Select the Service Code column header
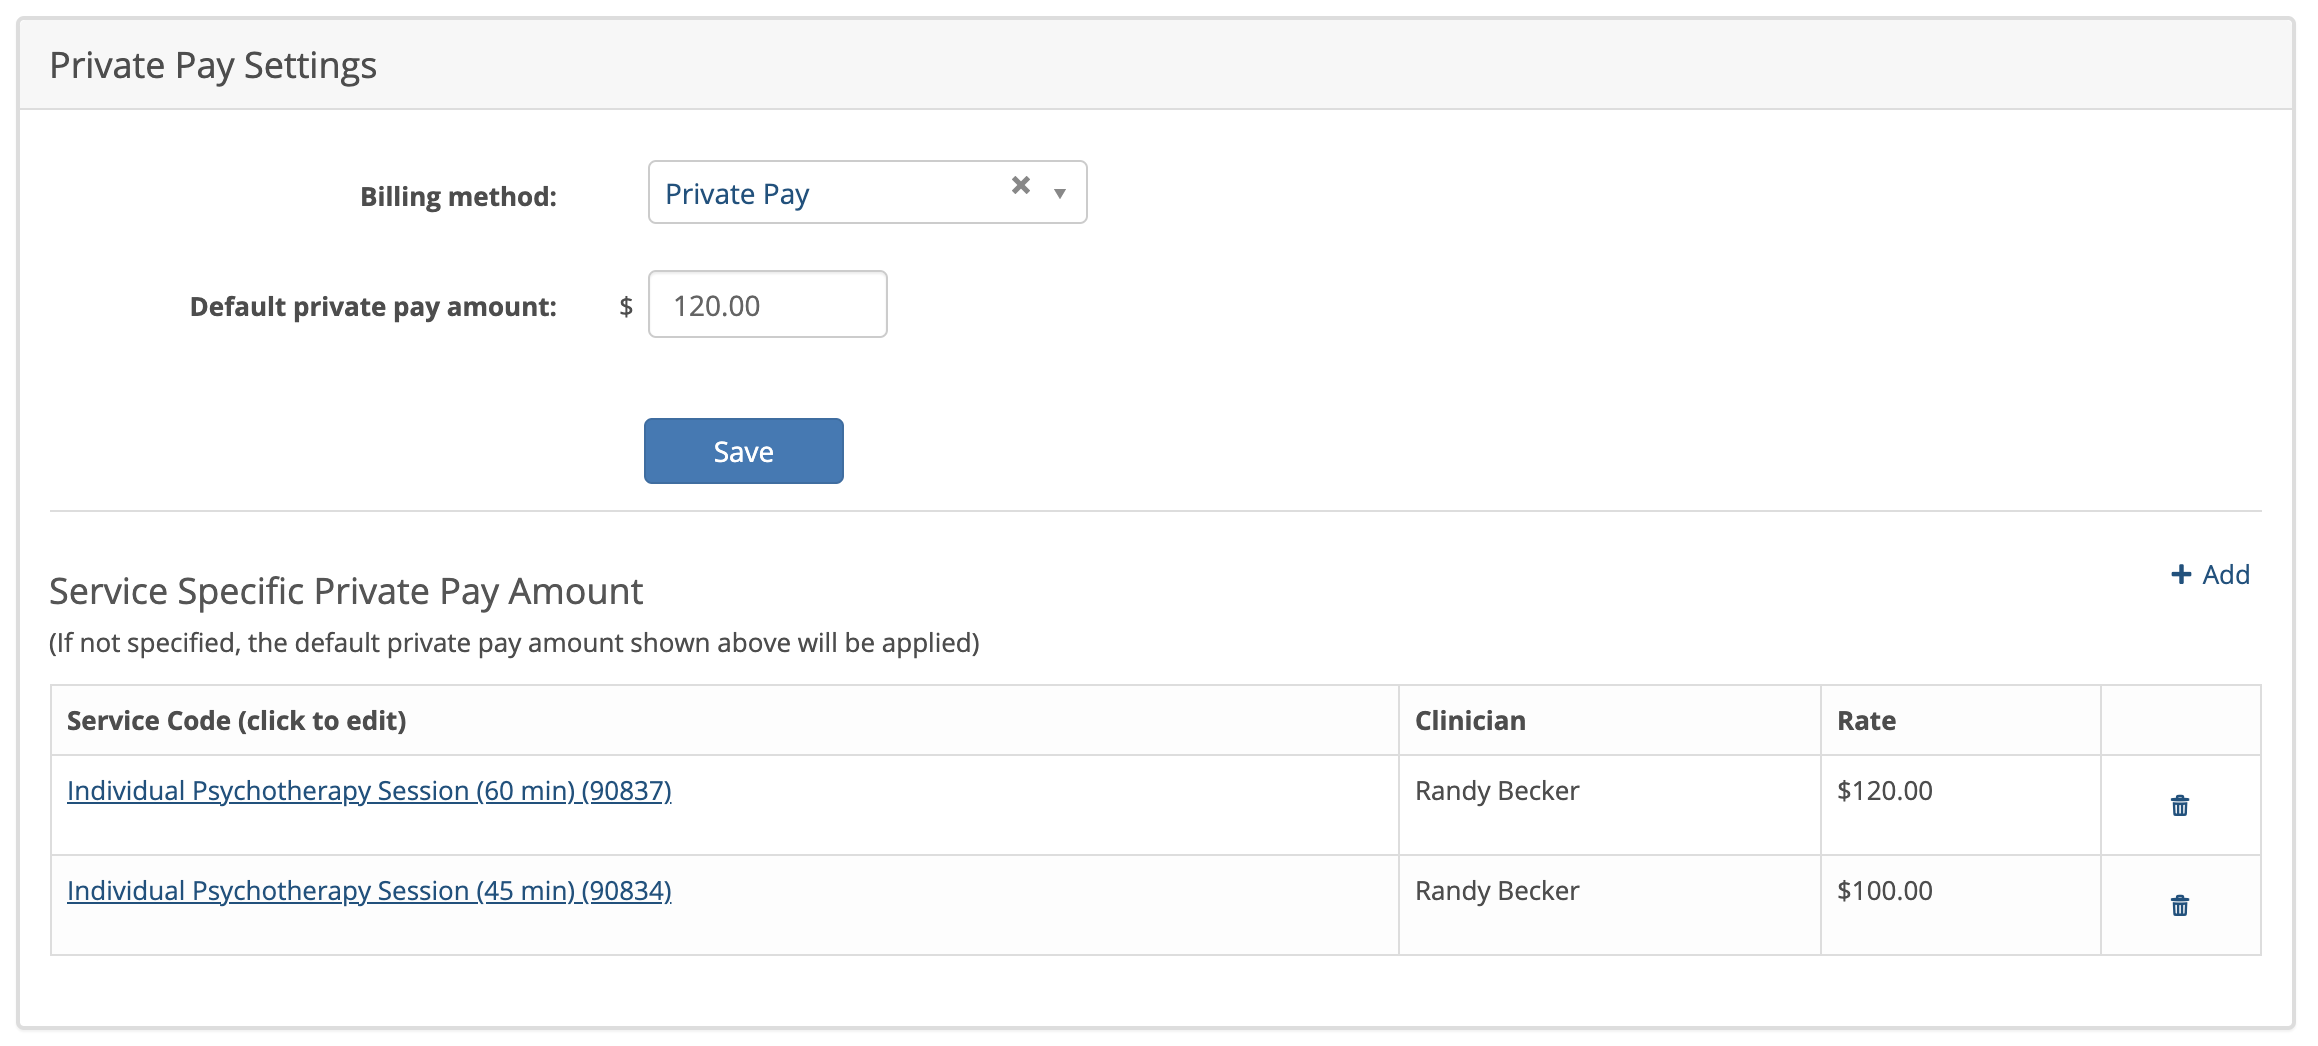This screenshot has height=1046, width=2318. point(236,719)
